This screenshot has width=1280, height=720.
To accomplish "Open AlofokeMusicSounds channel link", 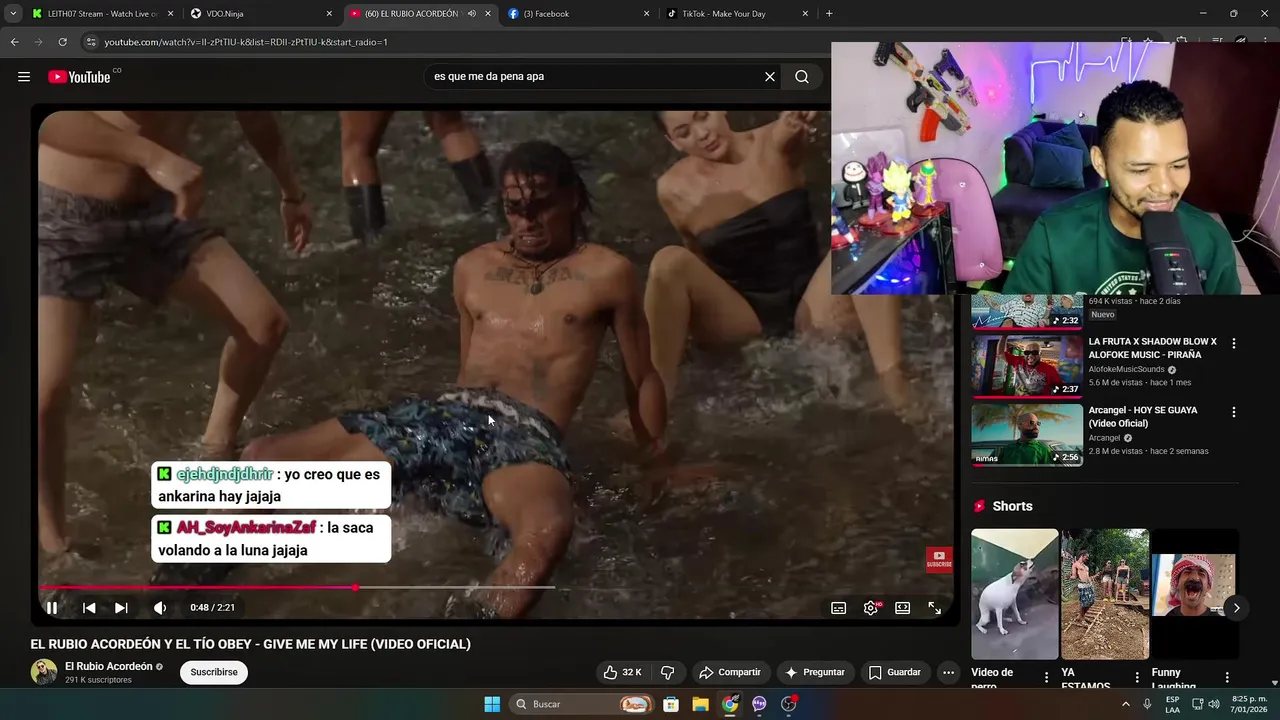I will click(x=1127, y=369).
